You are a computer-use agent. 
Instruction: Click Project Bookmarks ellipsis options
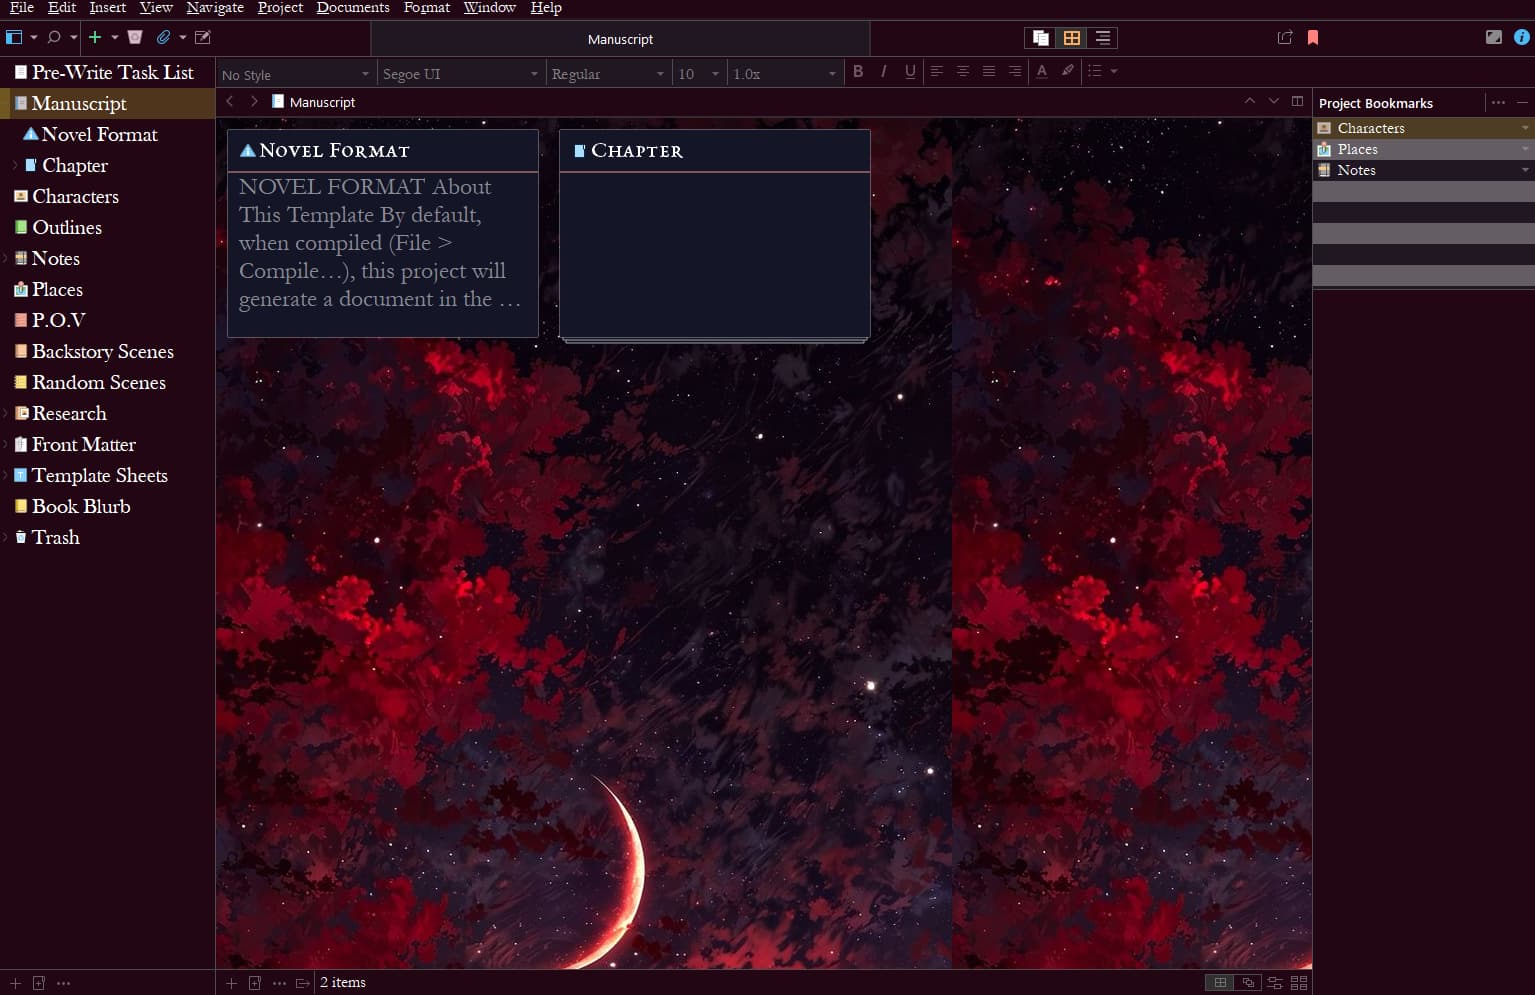(1498, 102)
